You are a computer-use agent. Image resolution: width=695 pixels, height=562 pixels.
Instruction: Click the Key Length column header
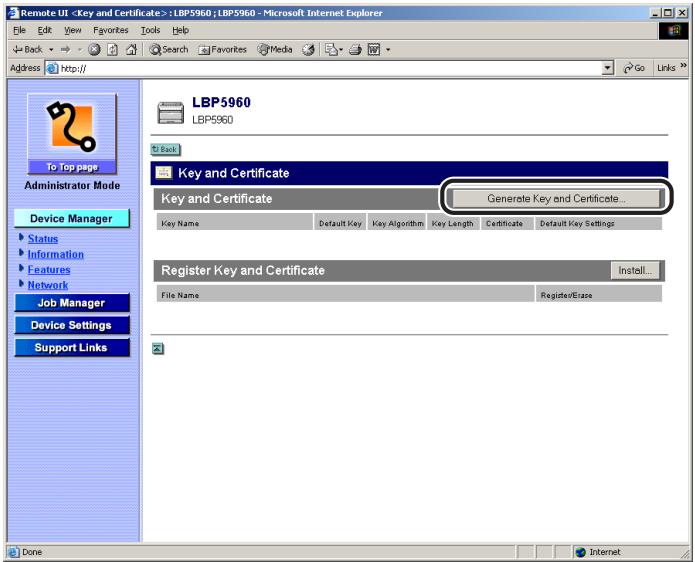point(453,223)
